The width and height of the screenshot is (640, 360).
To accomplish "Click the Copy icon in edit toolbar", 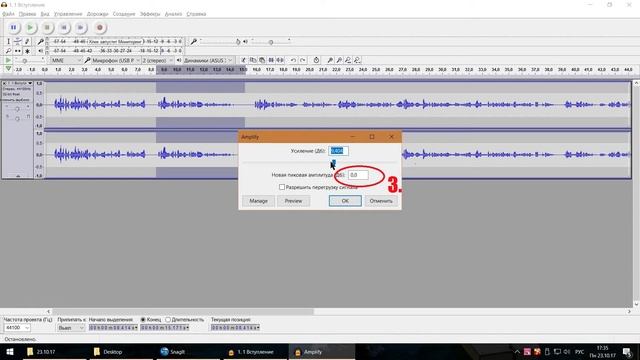I will (x=253, y=60).
